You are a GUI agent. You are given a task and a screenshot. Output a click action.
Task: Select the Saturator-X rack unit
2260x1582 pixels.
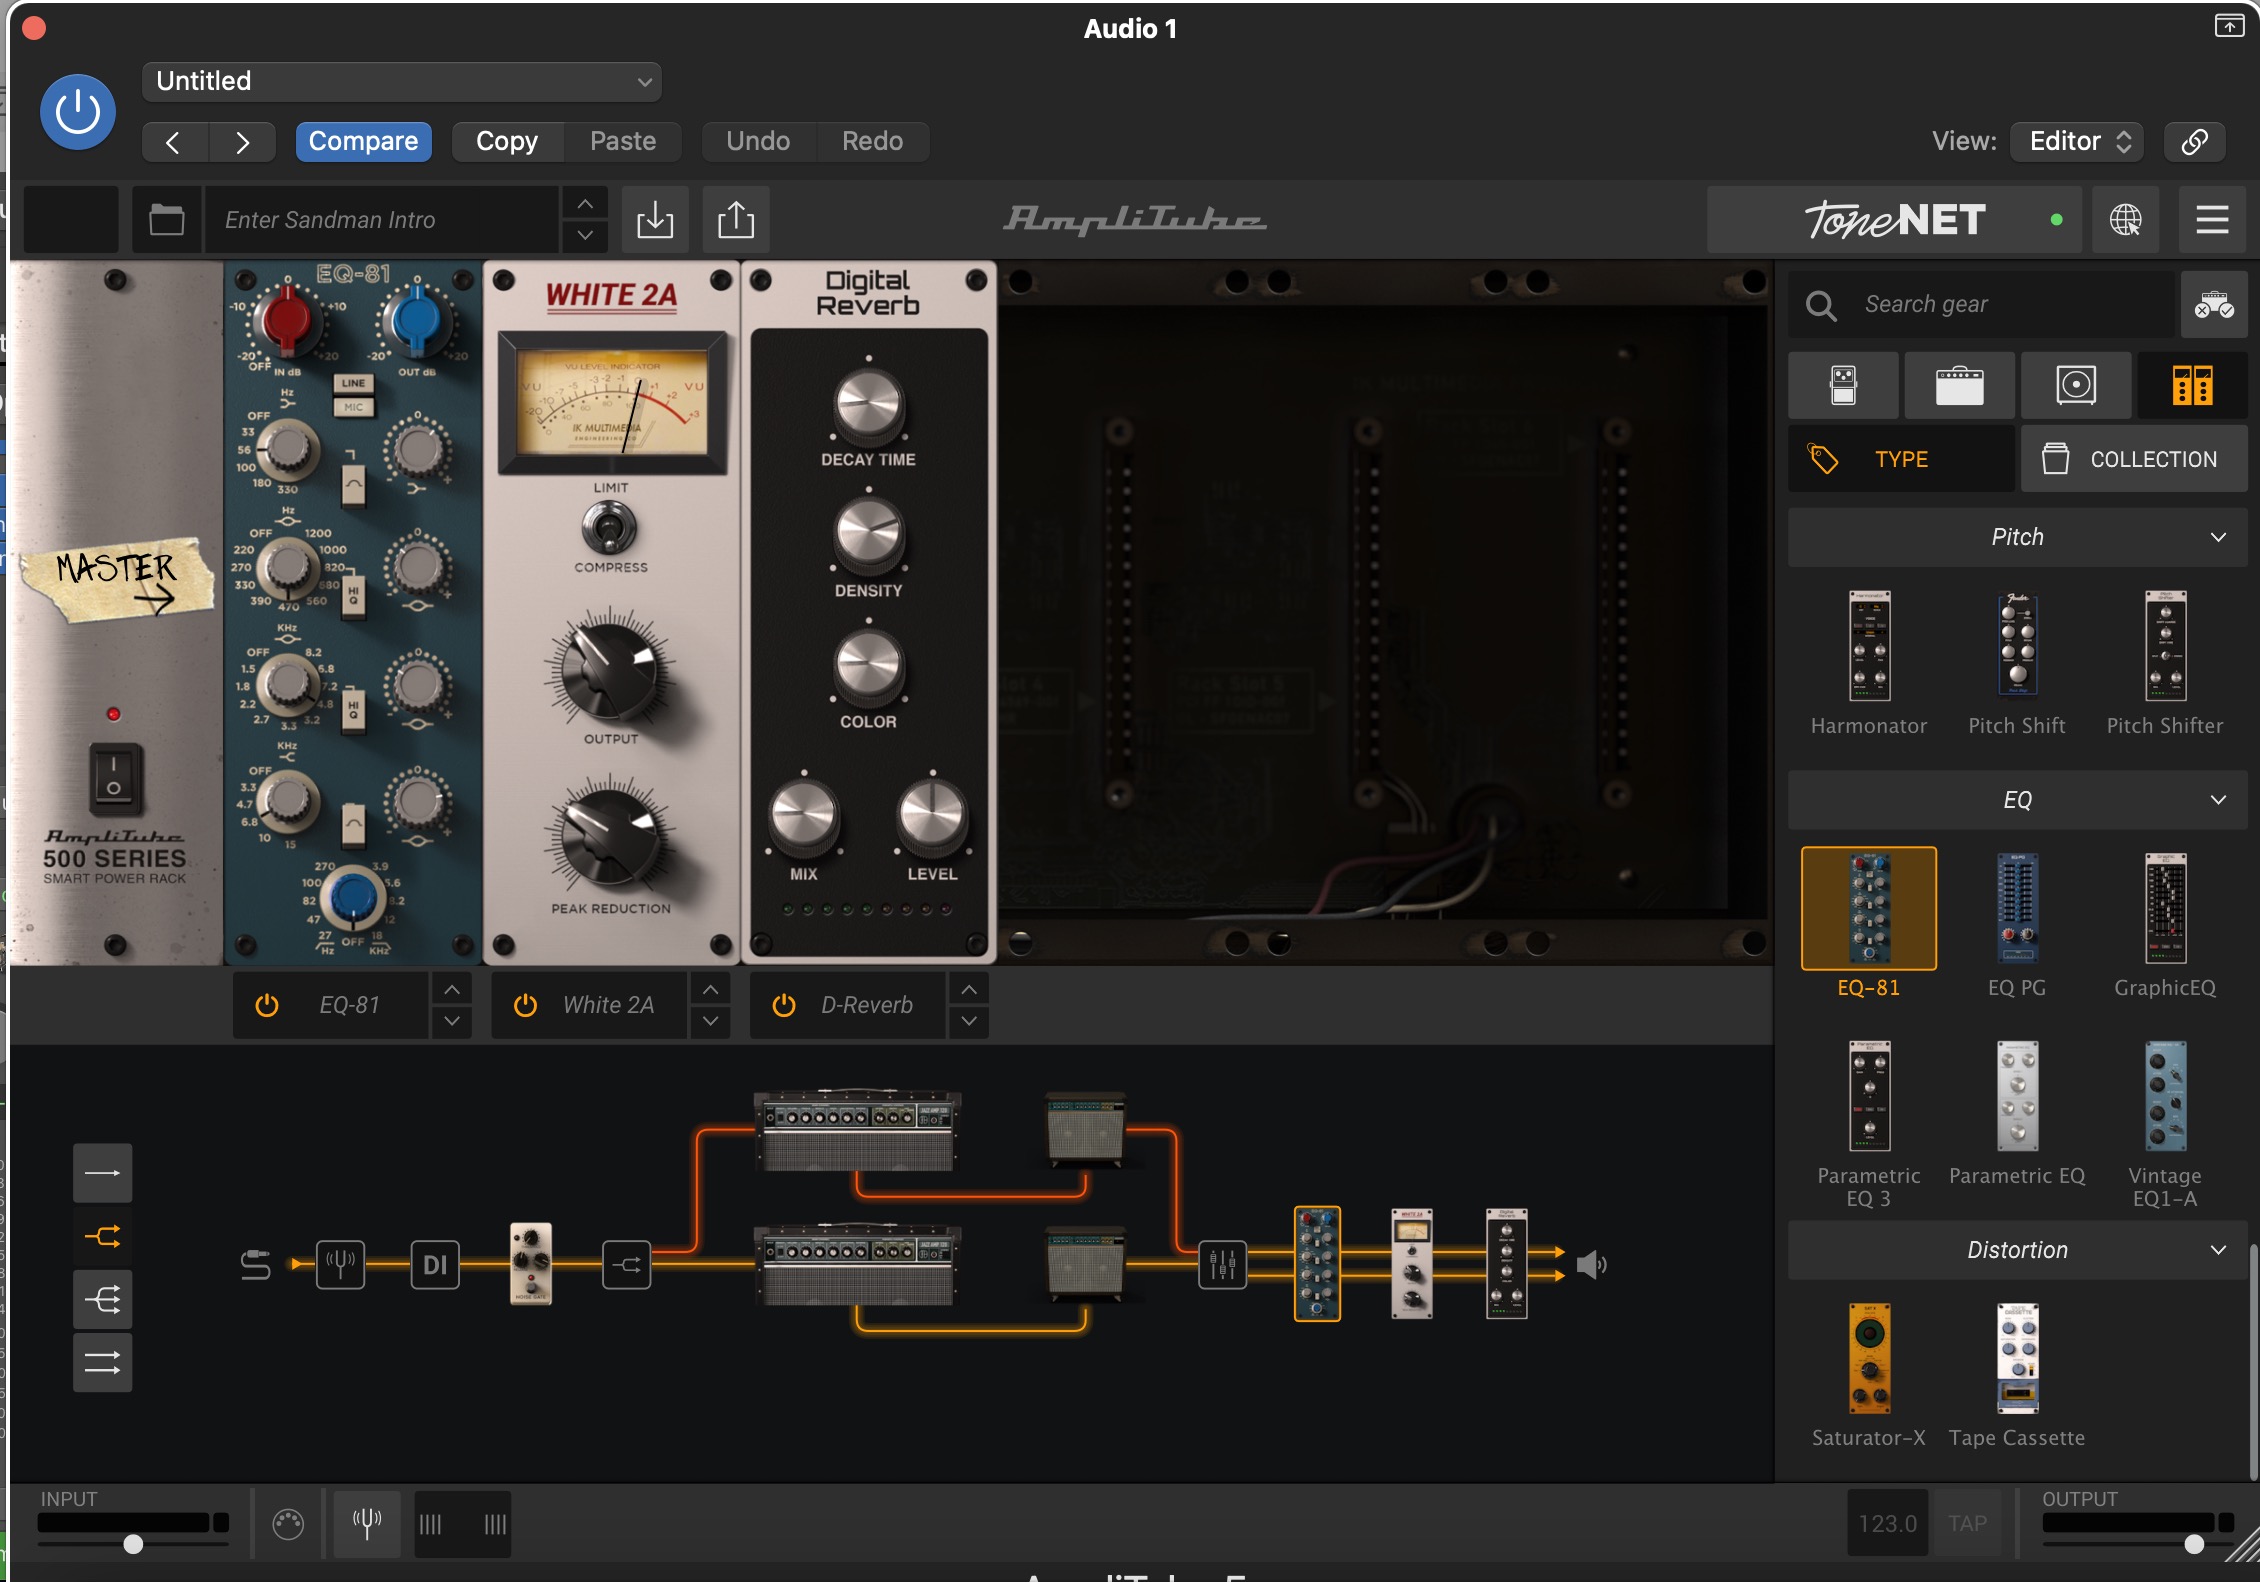click(1869, 1358)
